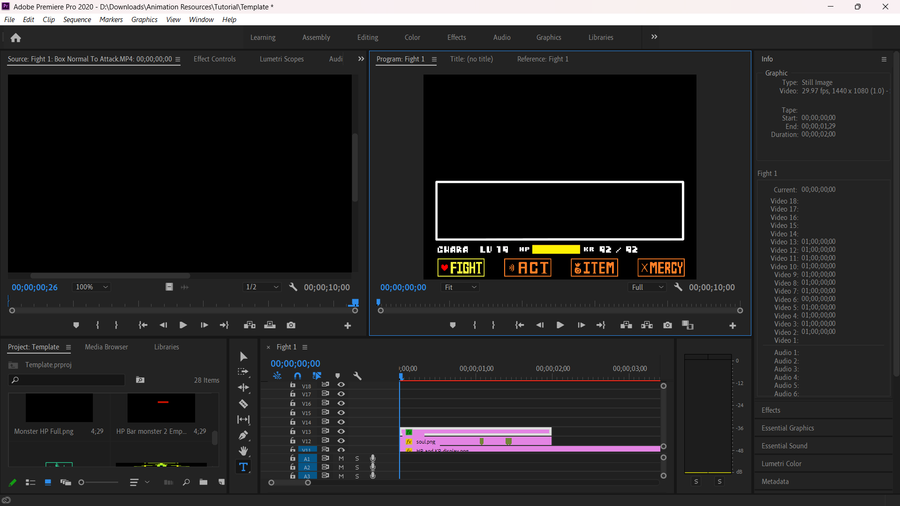Mute audio track A1
Screen dimensions: 900x506
[x=341, y=459]
